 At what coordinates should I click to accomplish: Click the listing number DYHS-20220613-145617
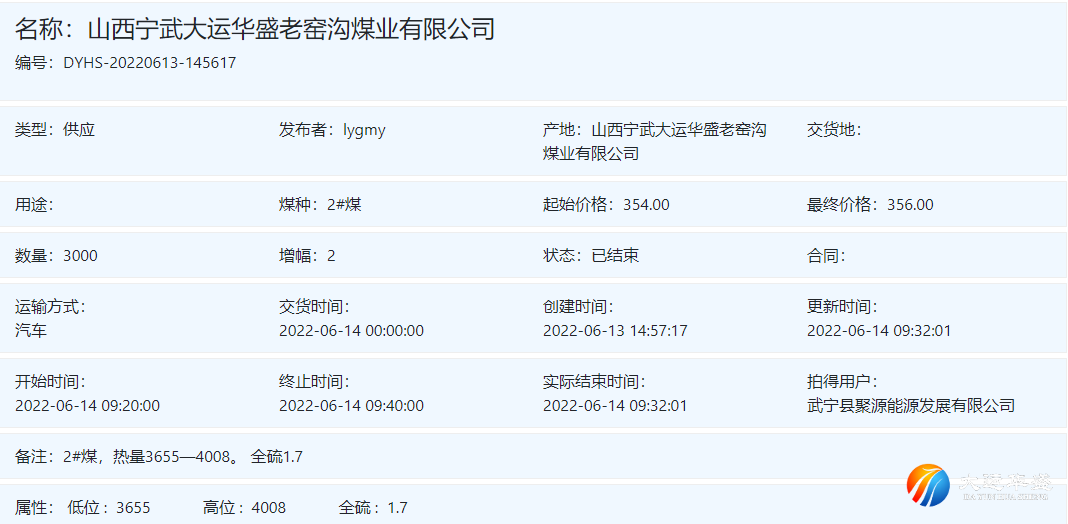[149, 63]
